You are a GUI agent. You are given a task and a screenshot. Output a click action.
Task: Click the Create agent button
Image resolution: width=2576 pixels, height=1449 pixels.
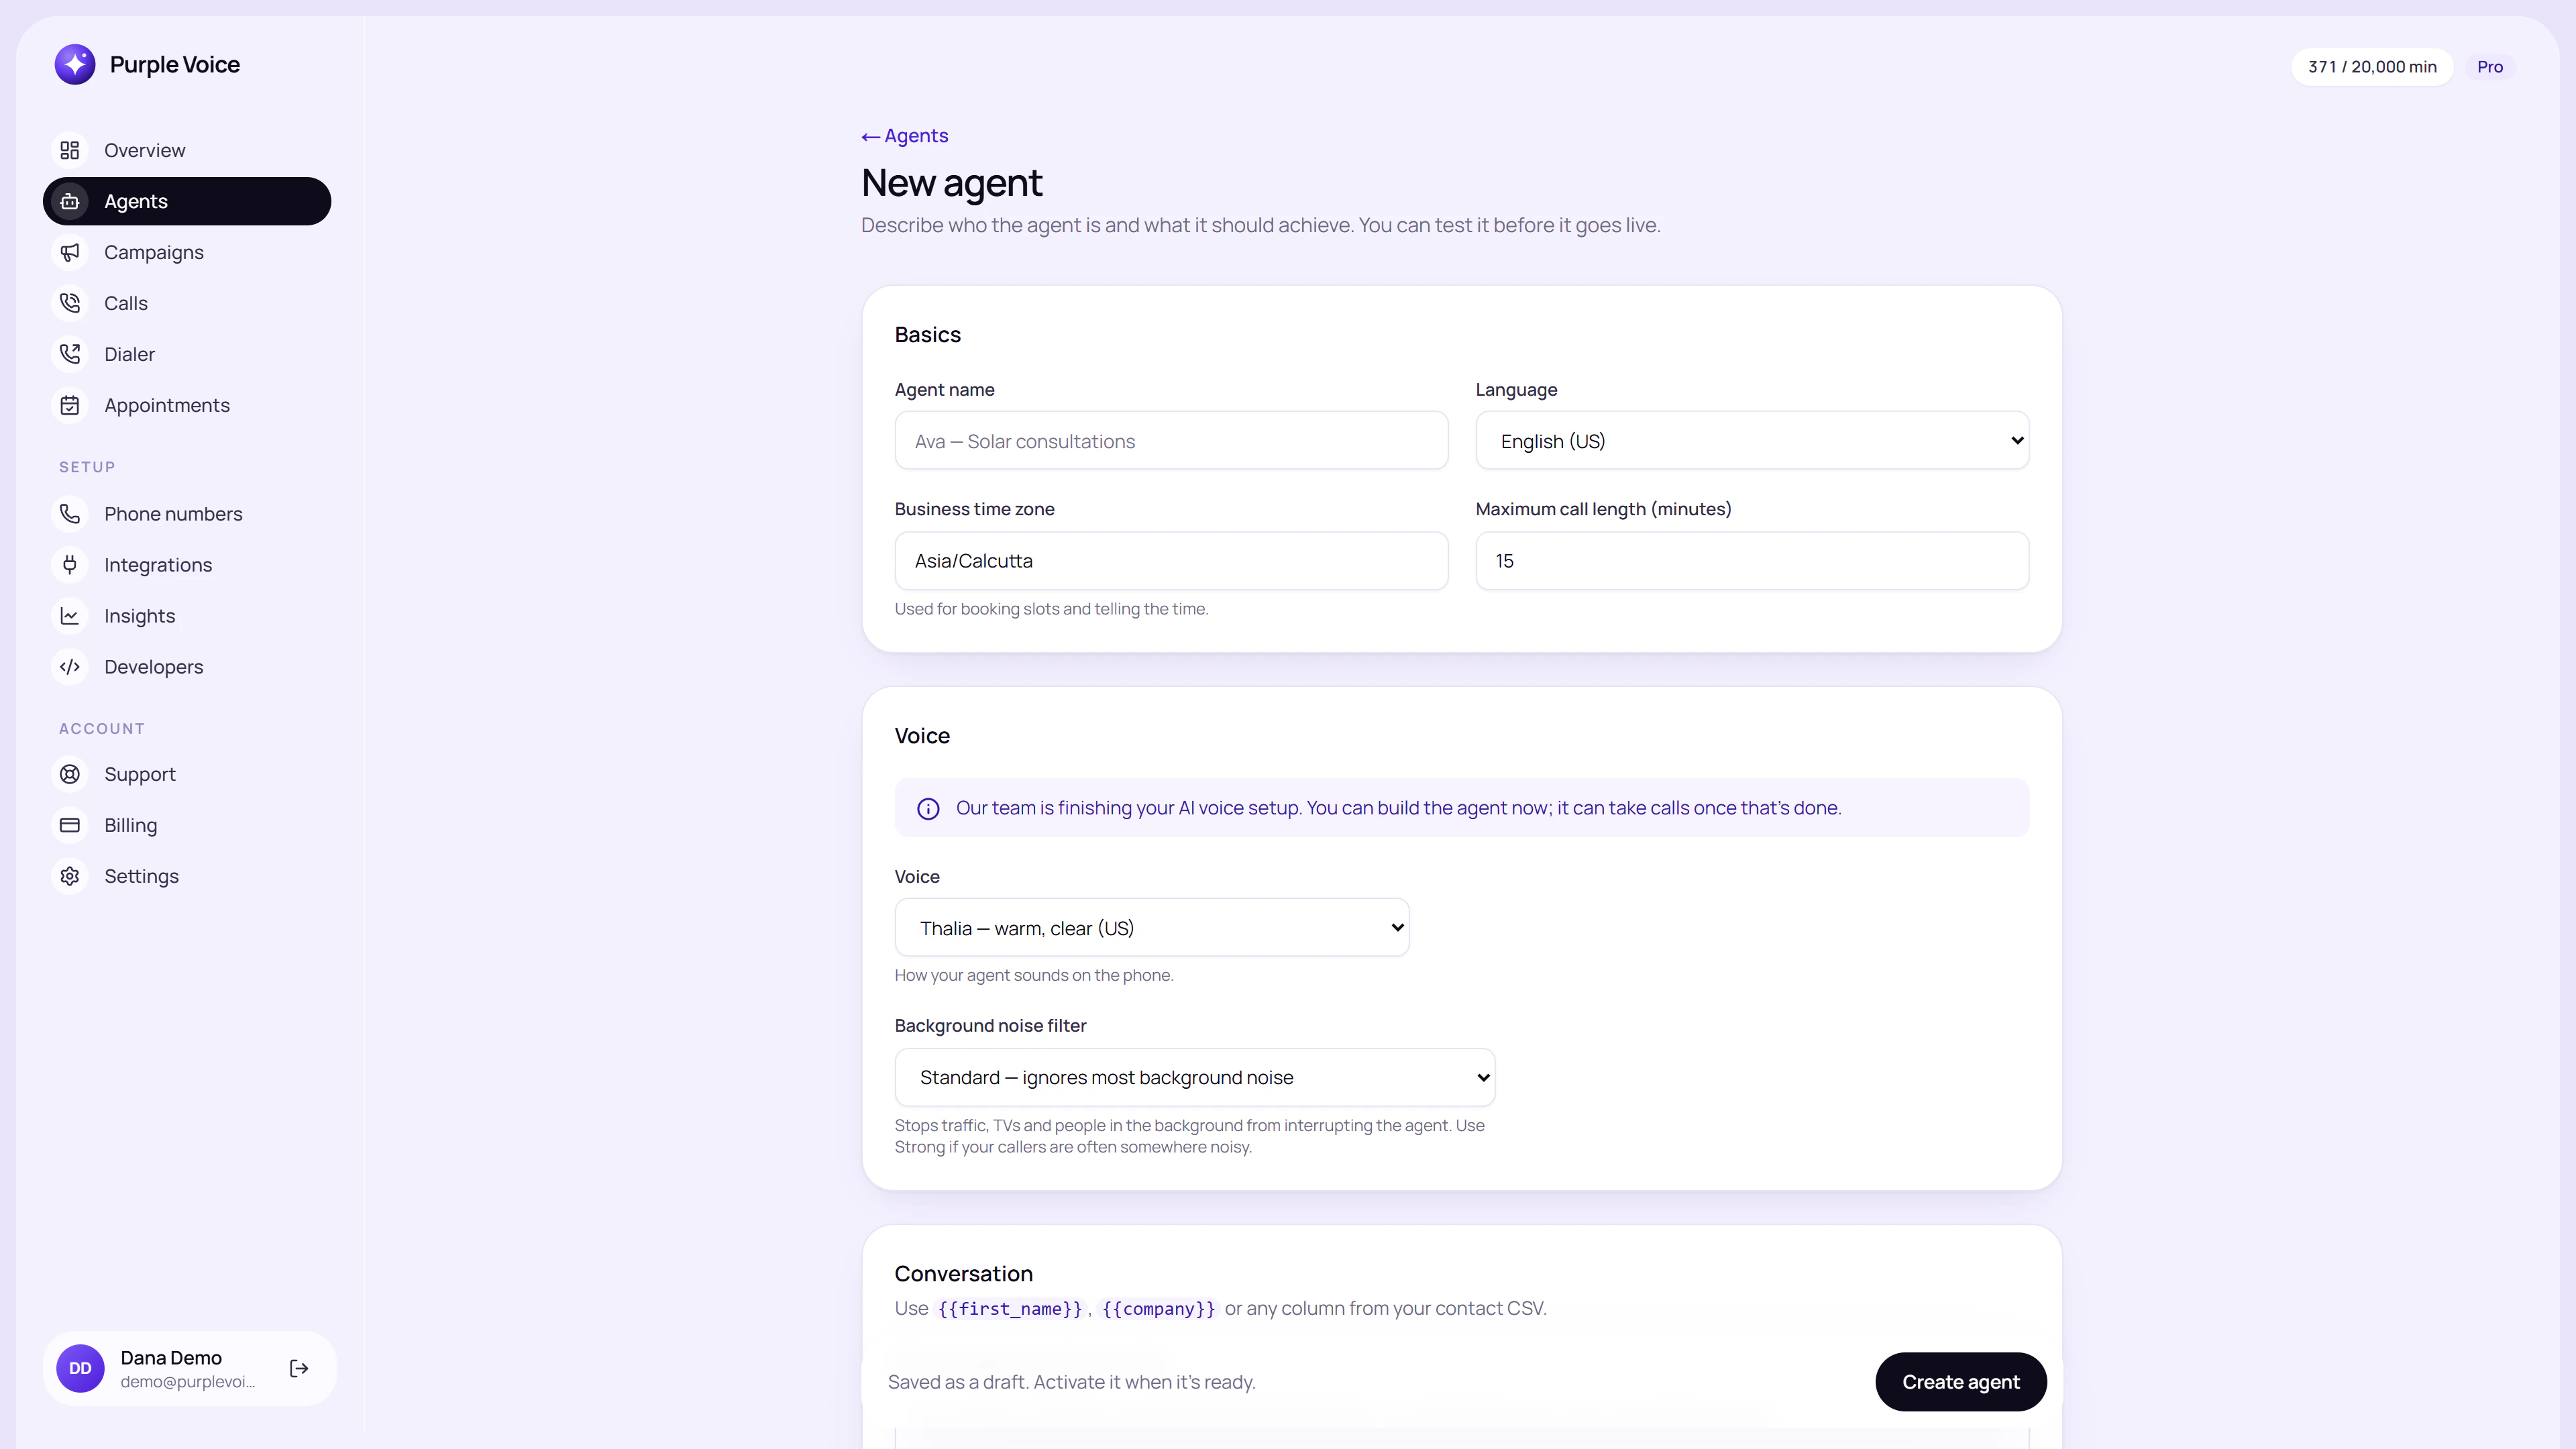(1960, 1381)
